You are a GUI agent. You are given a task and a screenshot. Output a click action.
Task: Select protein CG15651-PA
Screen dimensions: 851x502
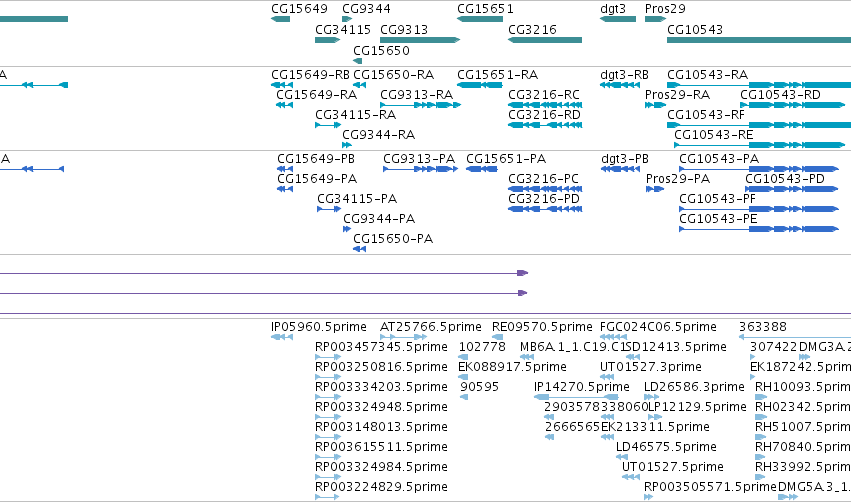pyautogui.click(x=482, y=169)
